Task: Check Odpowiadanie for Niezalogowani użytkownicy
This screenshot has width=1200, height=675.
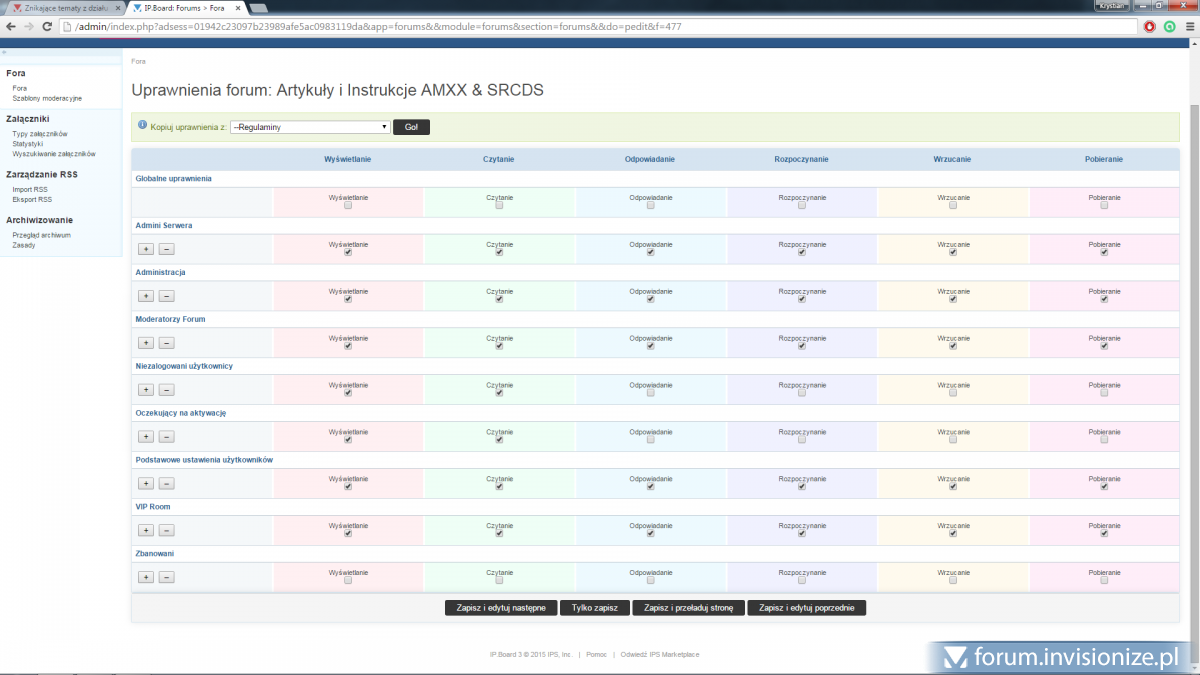Action: click(650, 393)
